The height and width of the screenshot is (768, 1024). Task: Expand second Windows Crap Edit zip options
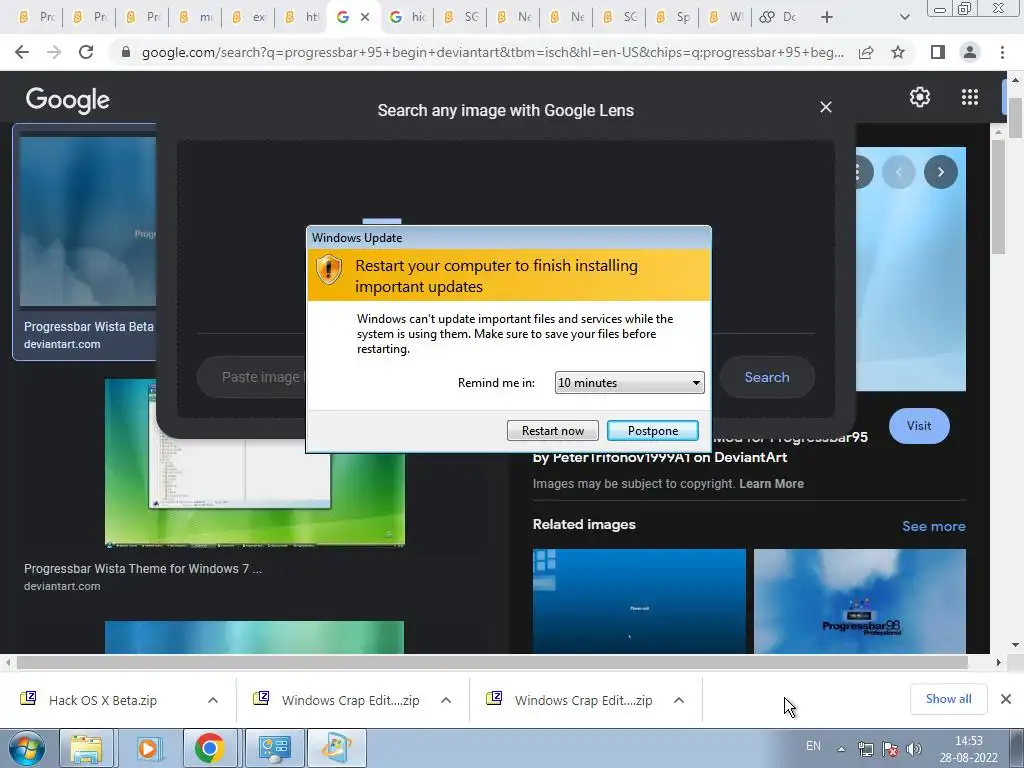[x=679, y=700]
